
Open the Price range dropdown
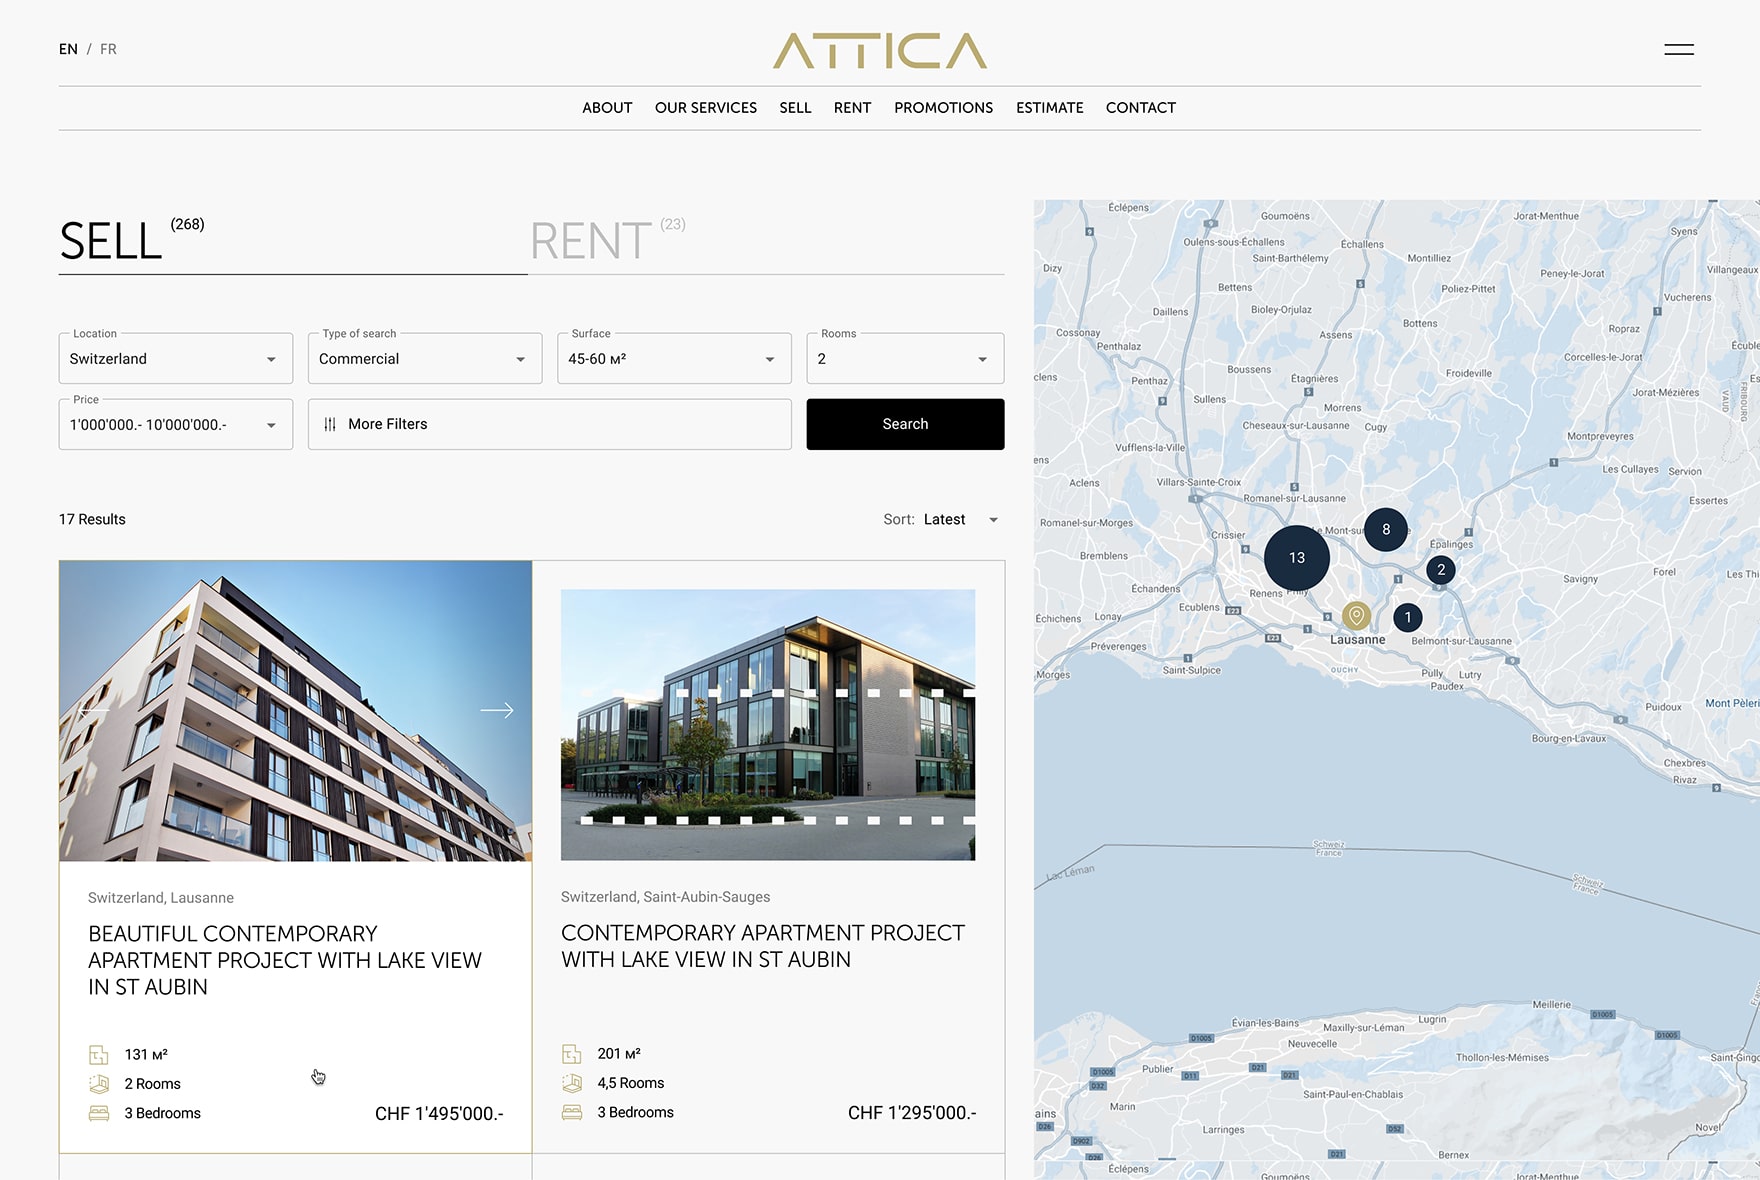tap(175, 425)
